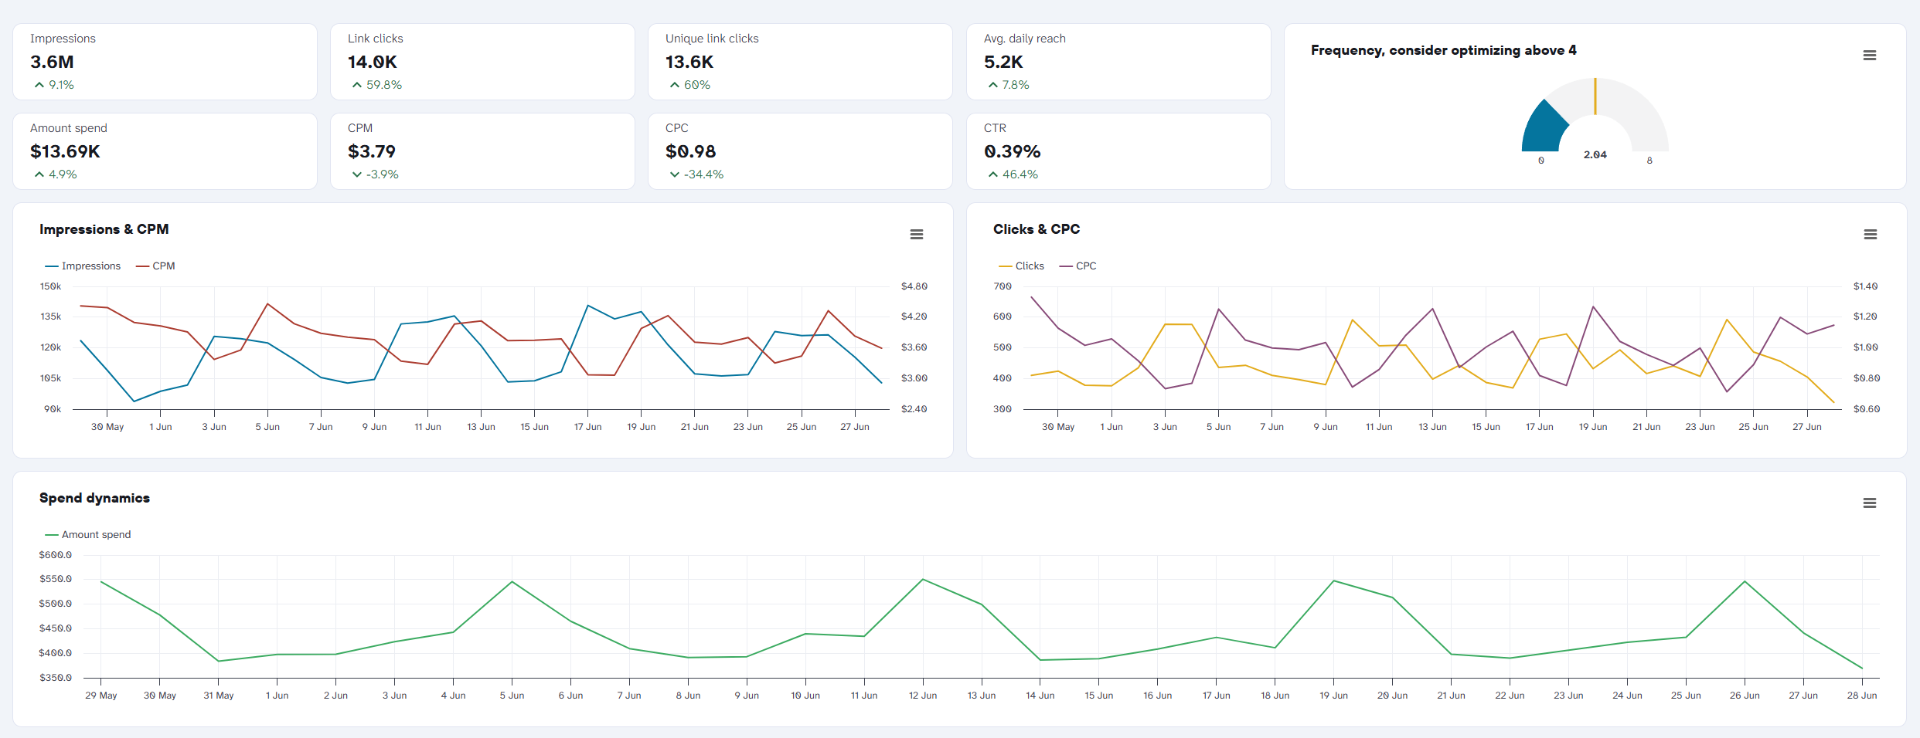Click 12 Jun peak on Spend dynamics line
This screenshot has height=738, width=1920.
pyautogui.click(x=923, y=579)
